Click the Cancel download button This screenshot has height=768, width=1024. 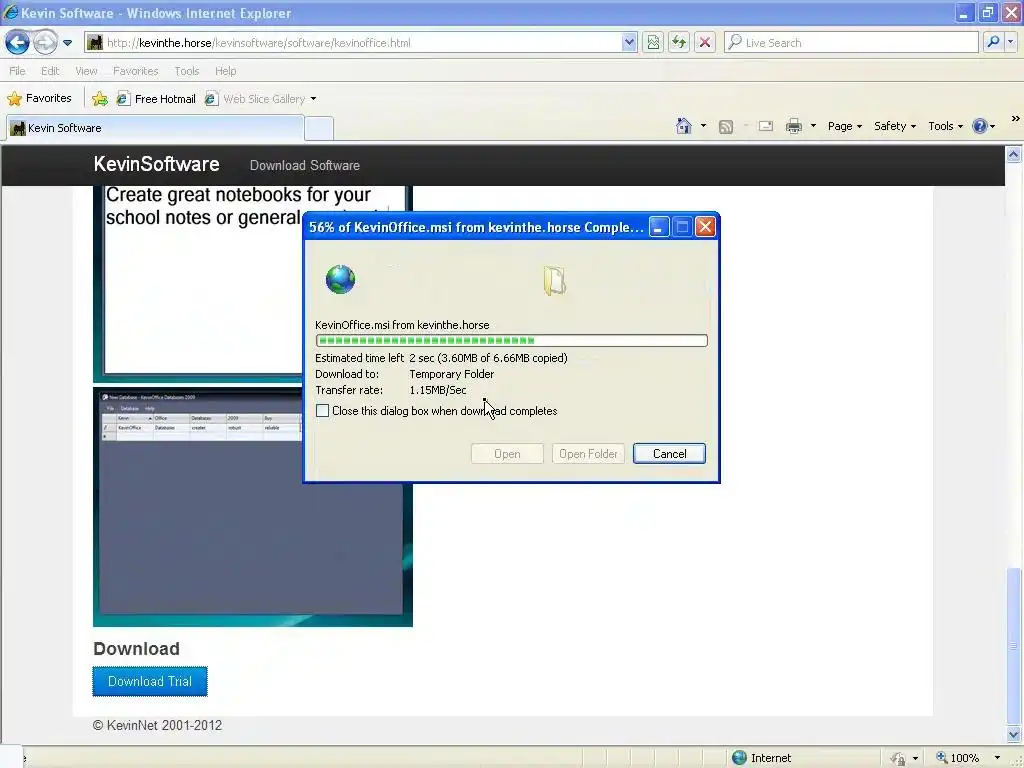point(669,454)
